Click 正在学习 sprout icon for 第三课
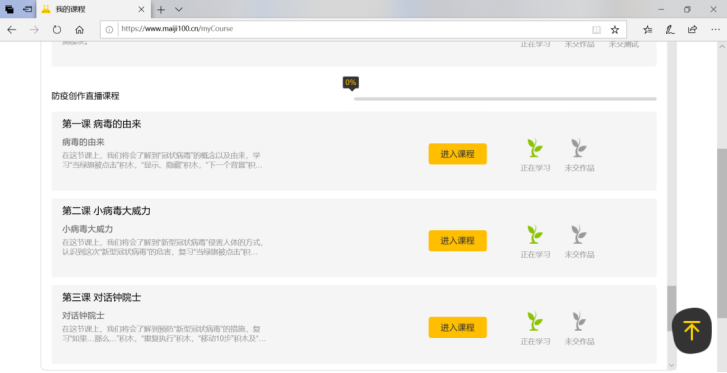The height and width of the screenshot is (373, 727). (x=535, y=322)
